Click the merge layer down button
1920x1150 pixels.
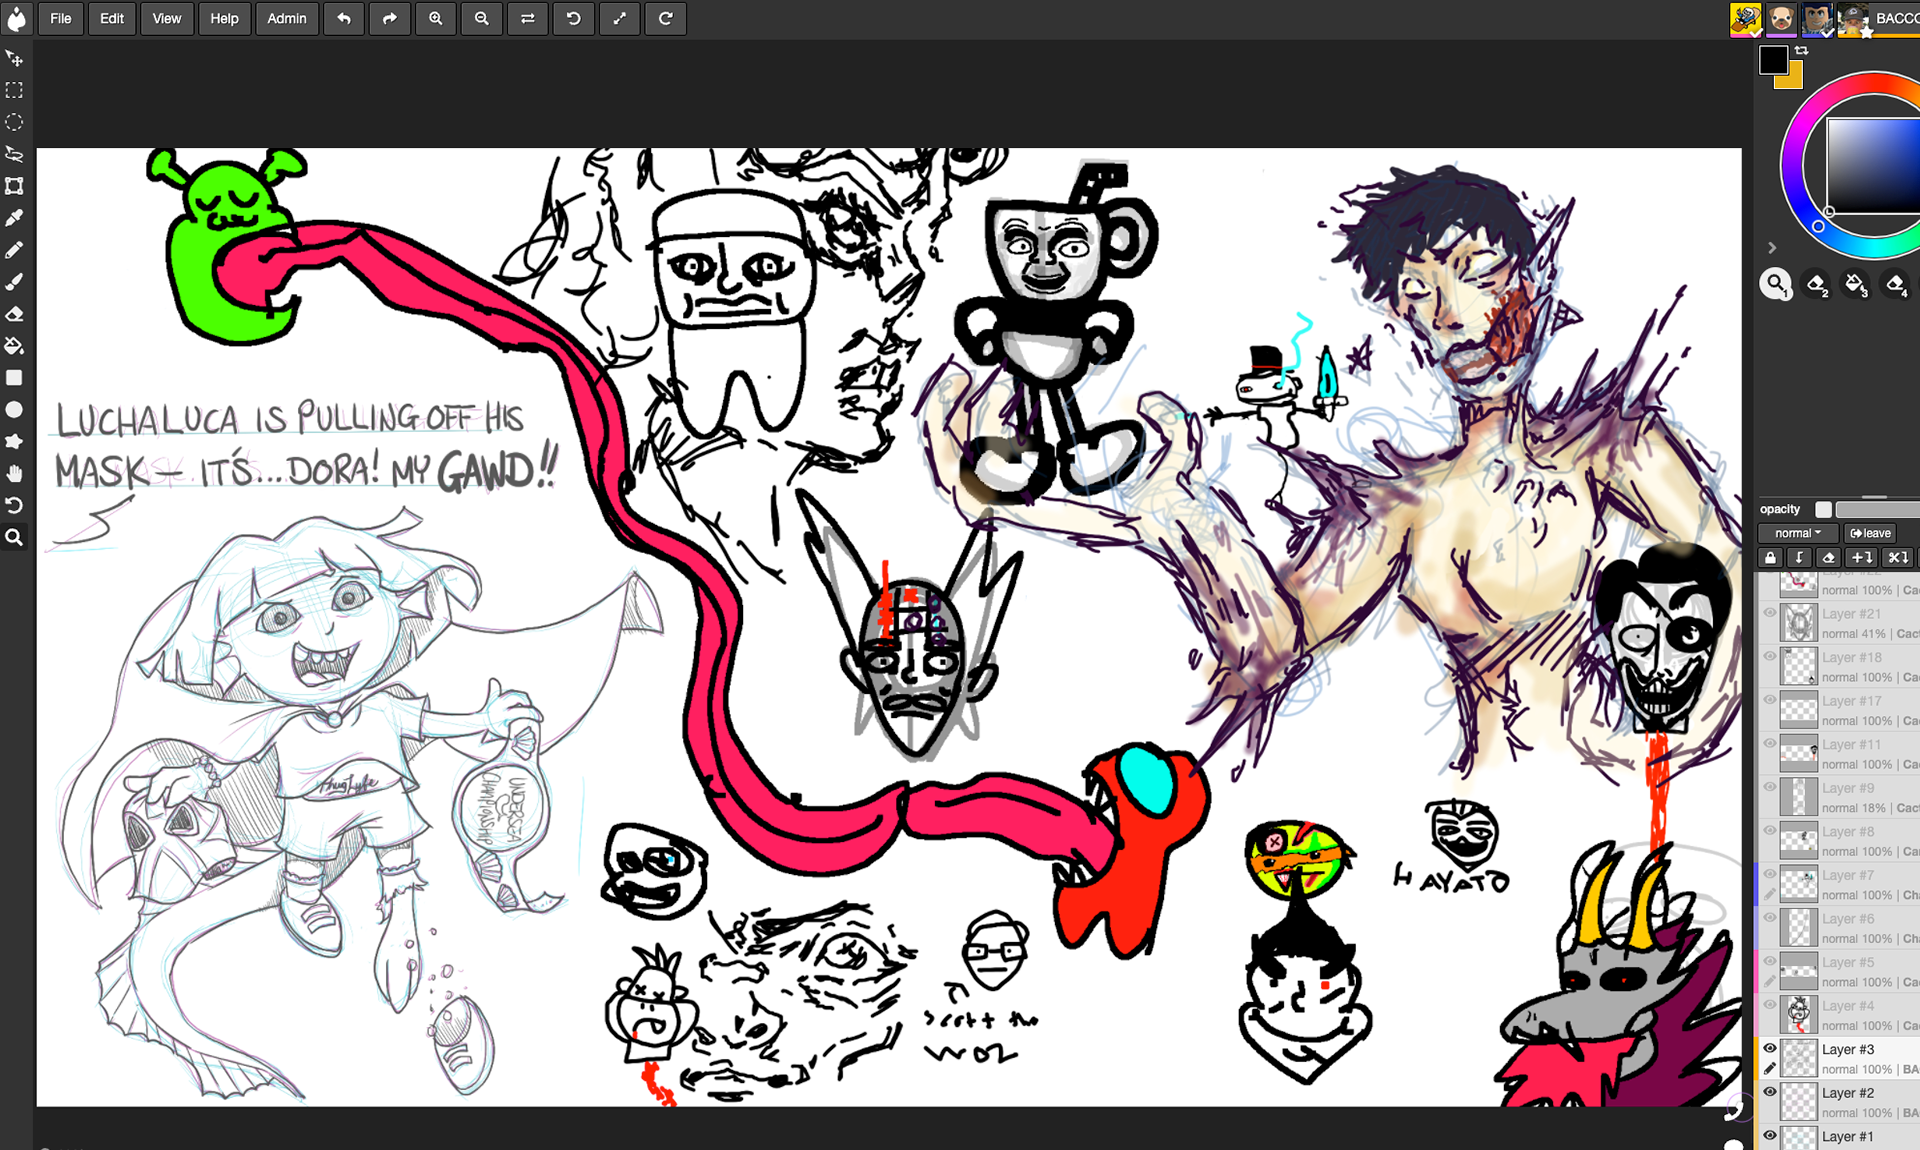[1897, 558]
